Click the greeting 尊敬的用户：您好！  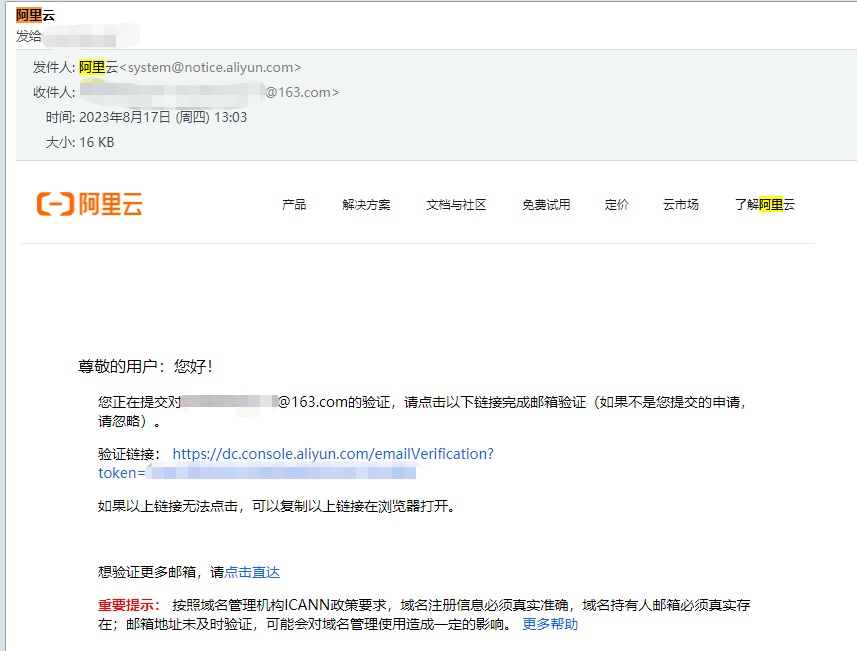tap(145, 366)
